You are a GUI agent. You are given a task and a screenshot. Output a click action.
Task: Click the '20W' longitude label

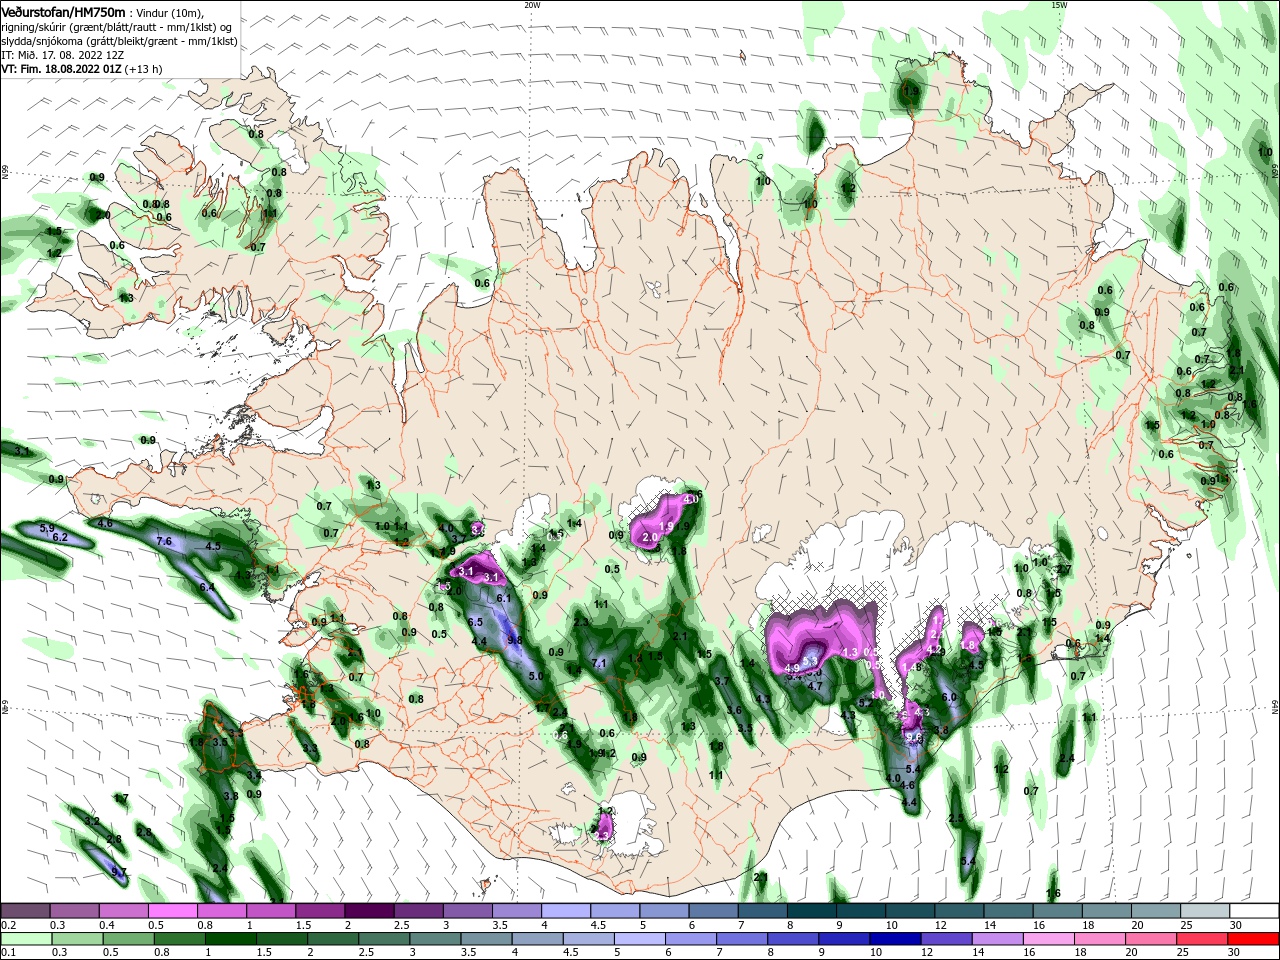click(x=532, y=5)
